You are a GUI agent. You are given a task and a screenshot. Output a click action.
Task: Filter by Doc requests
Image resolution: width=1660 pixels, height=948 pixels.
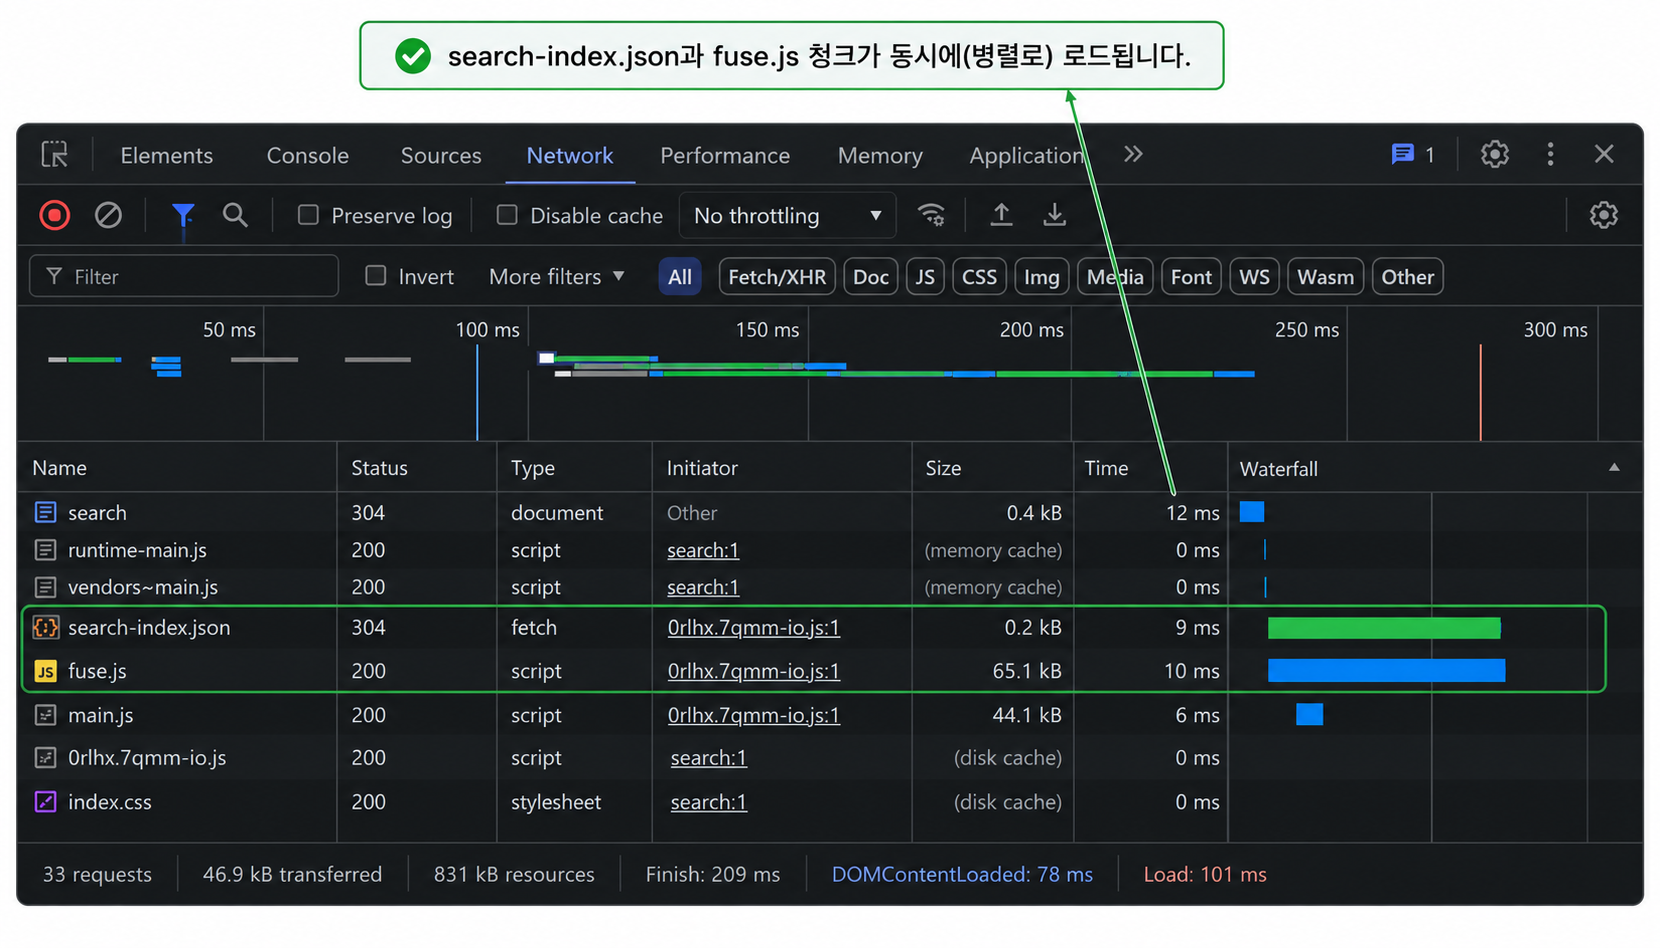871,277
